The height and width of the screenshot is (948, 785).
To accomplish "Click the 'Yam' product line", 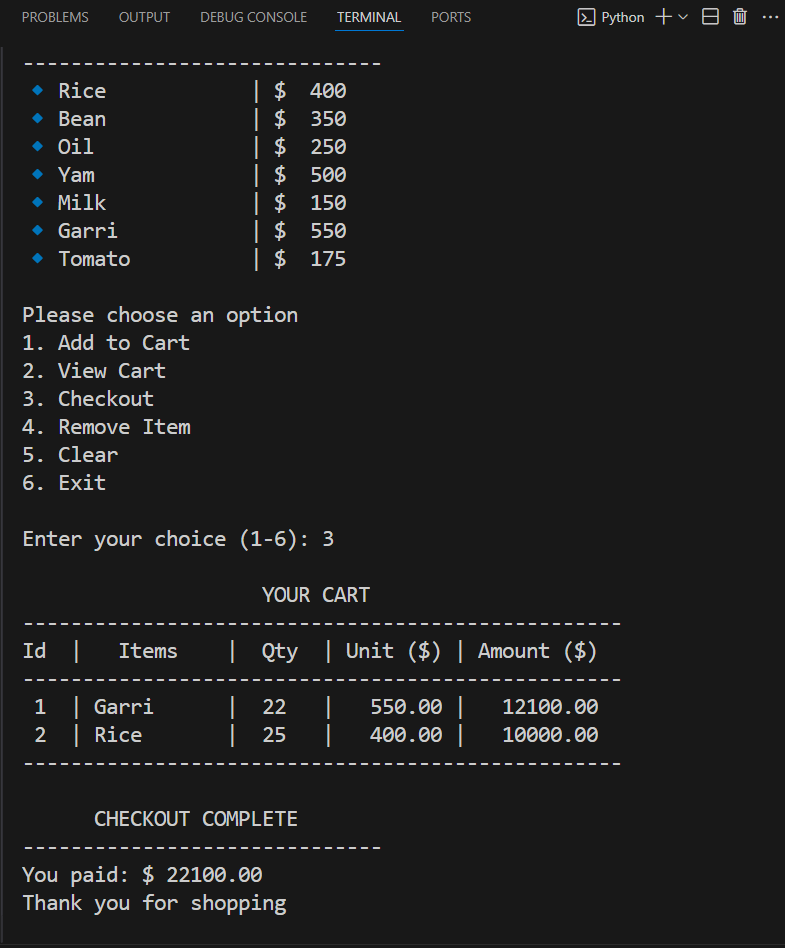I will (x=189, y=175).
